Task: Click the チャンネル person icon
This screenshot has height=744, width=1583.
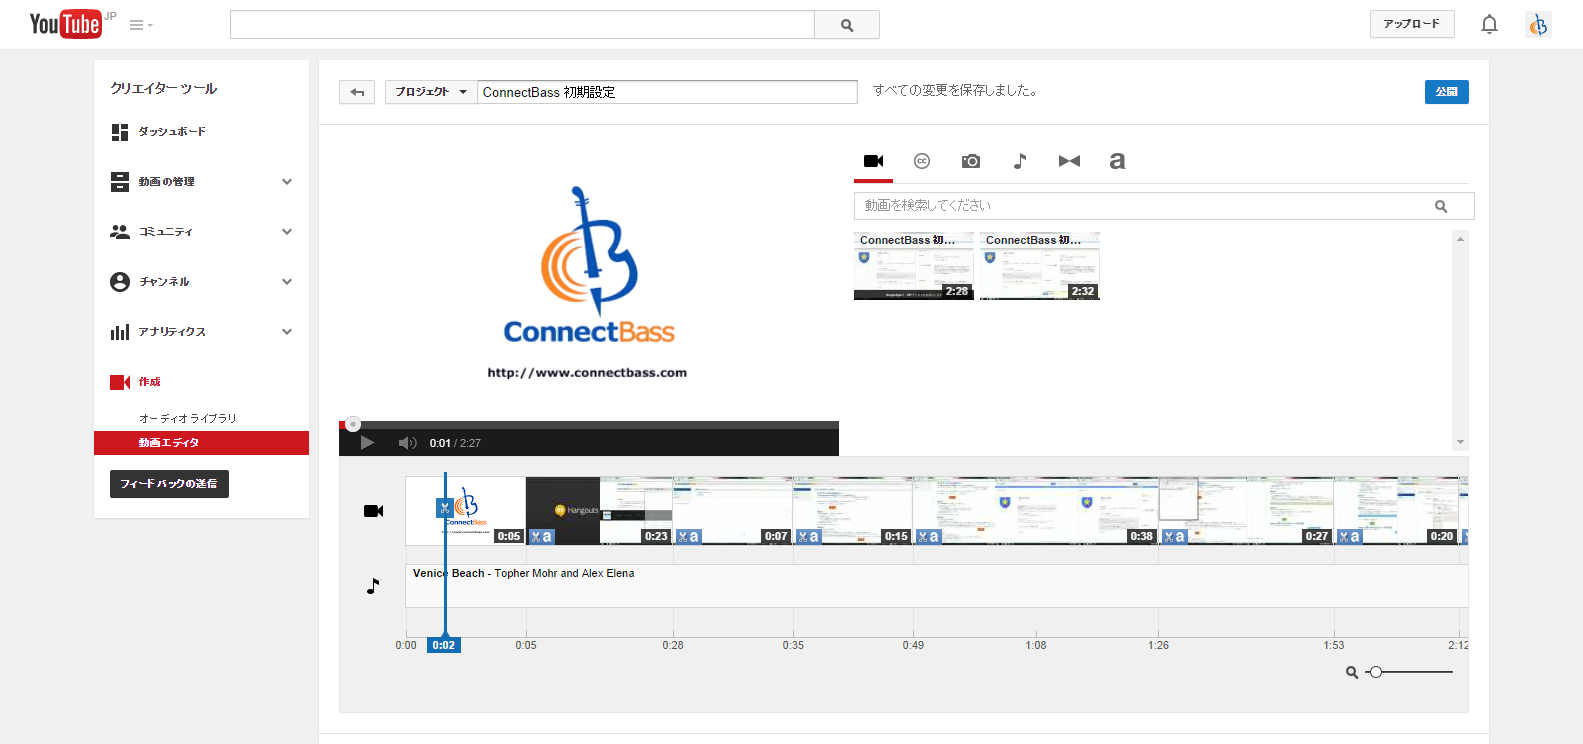Action: click(x=120, y=282)
